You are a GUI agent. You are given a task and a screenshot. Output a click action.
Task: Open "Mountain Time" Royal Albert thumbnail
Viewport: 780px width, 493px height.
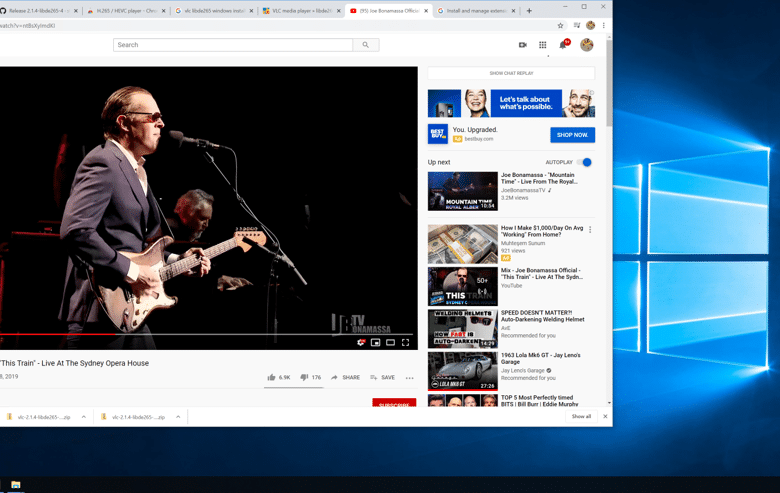pos(463,191)
